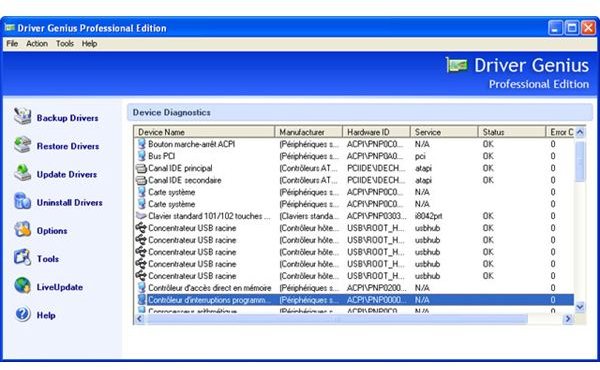This screenshot has width=600, height=370.
Task: Sort by Service column header
Action: click(x=444, y=132)
